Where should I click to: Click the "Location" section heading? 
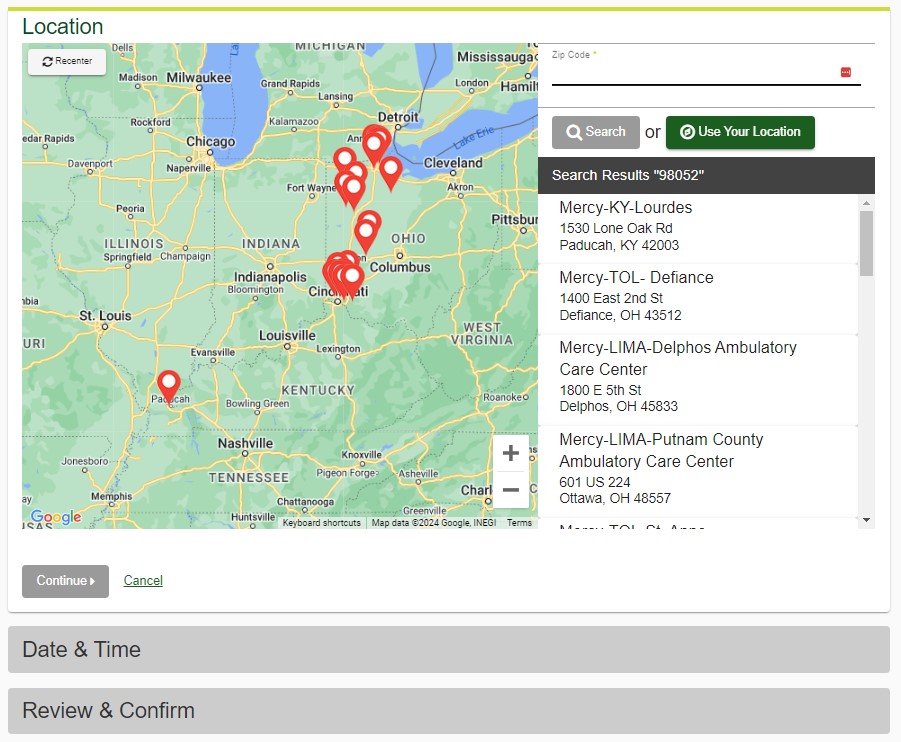(63, 26)
